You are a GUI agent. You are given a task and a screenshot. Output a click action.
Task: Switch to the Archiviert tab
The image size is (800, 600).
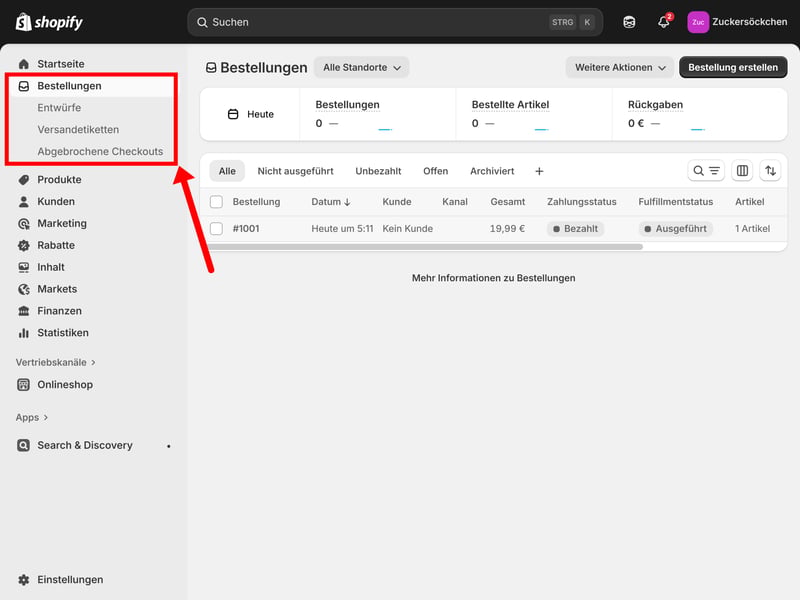point(492,171)
